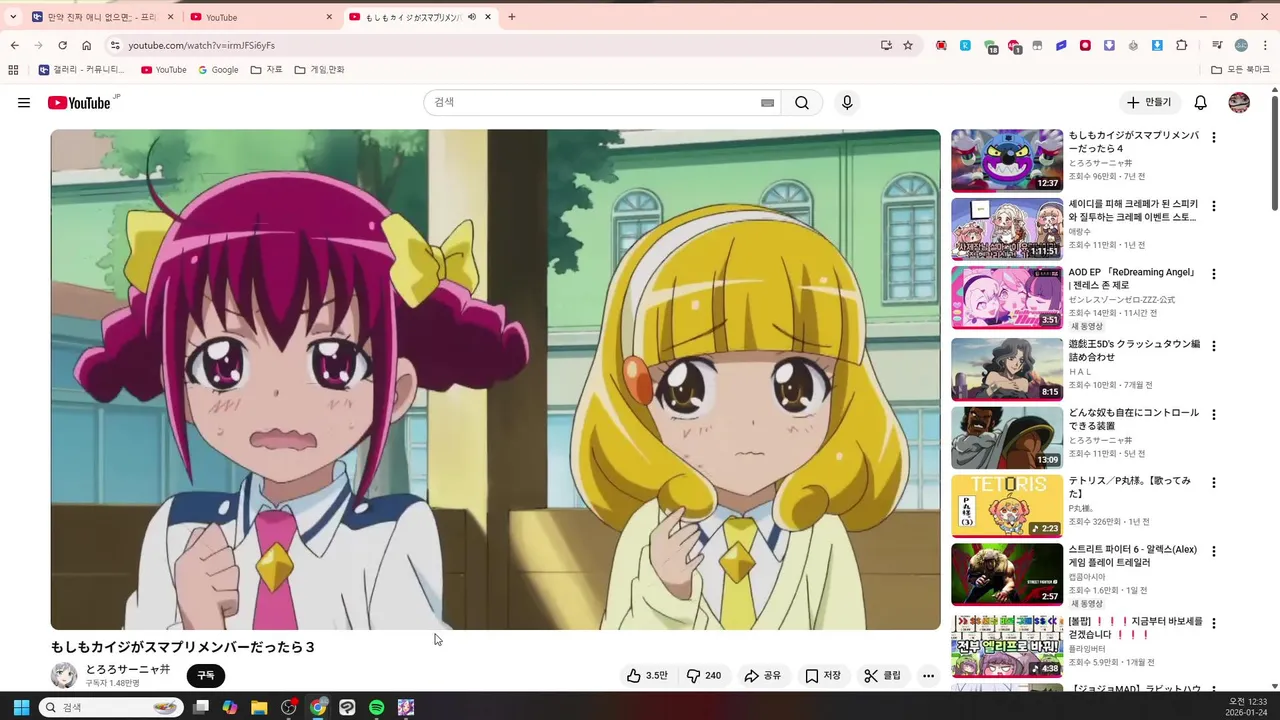Open Chrome media control icon
The height and width of the screenshot is (720, 1280).
(x=1217, y=45)
